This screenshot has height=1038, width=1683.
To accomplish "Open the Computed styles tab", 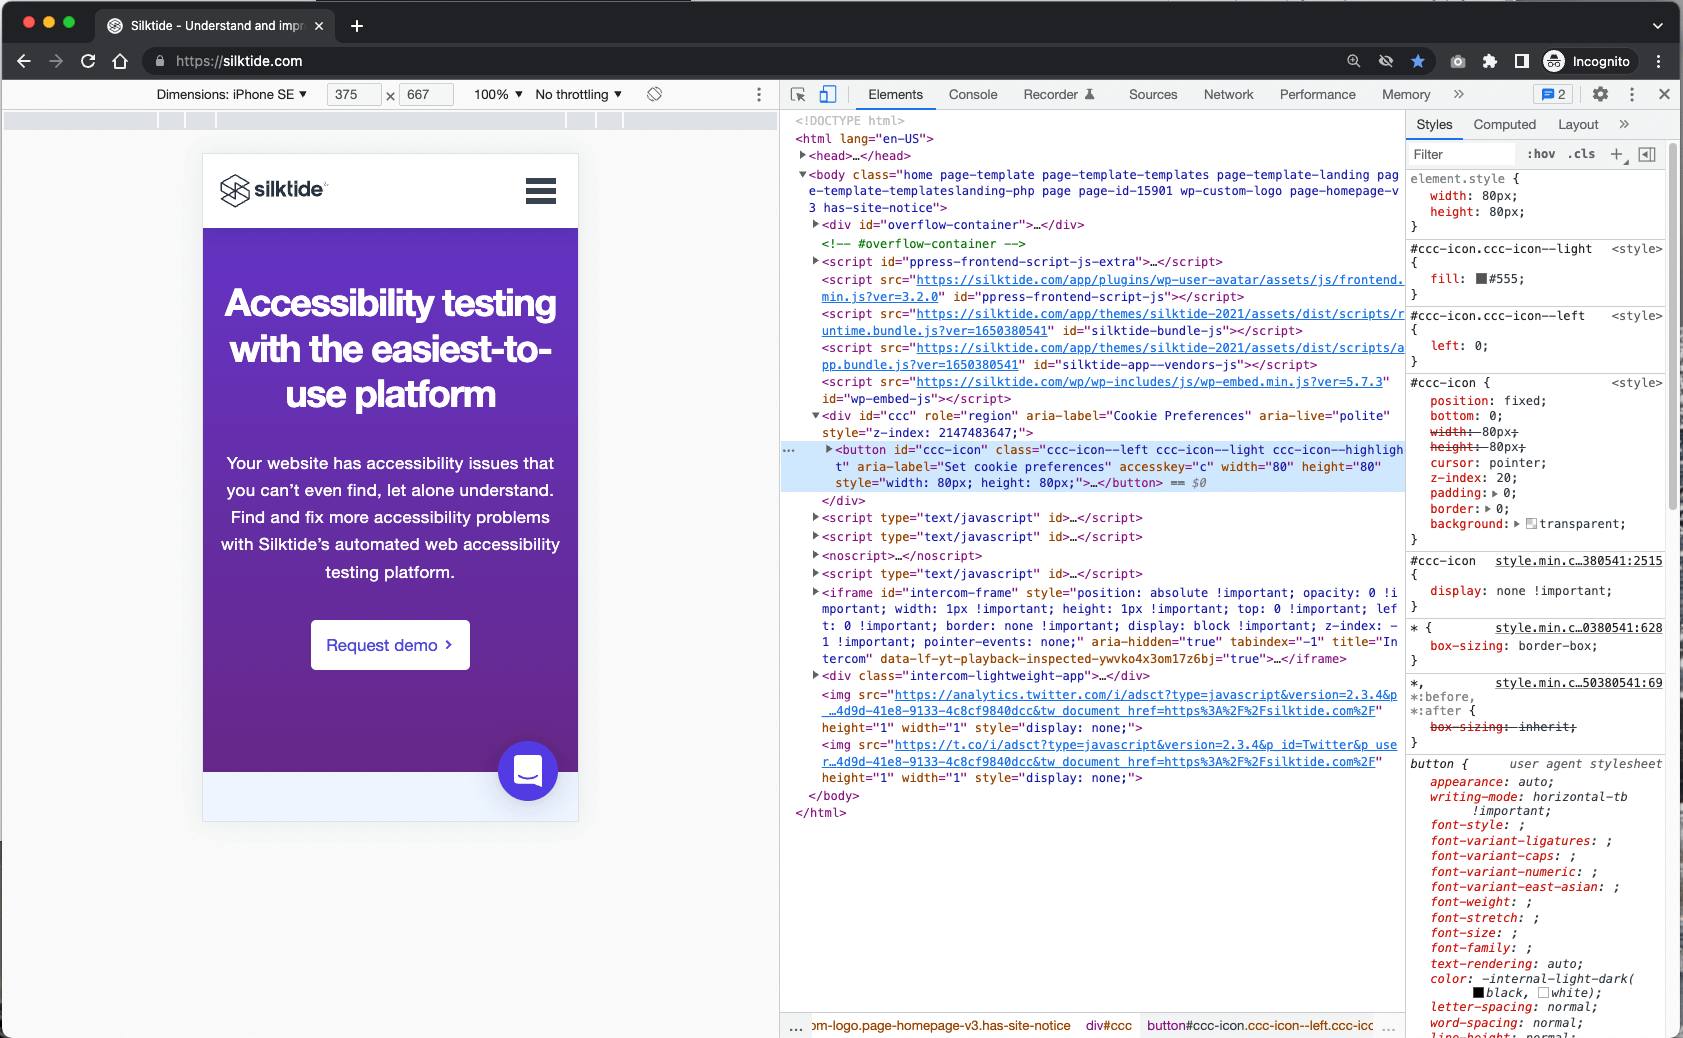I will [x=1504, y=124].
